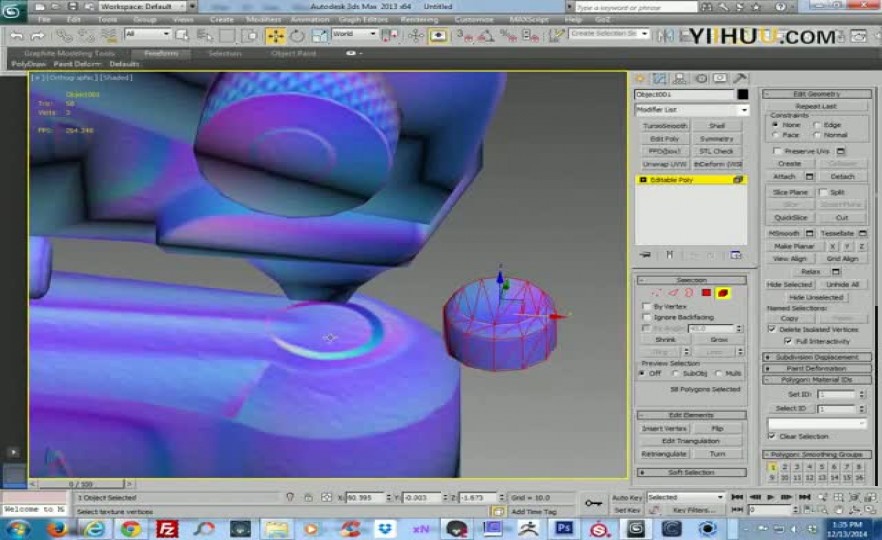Enable the By Vertex checkbox

(x=646, y=307)
